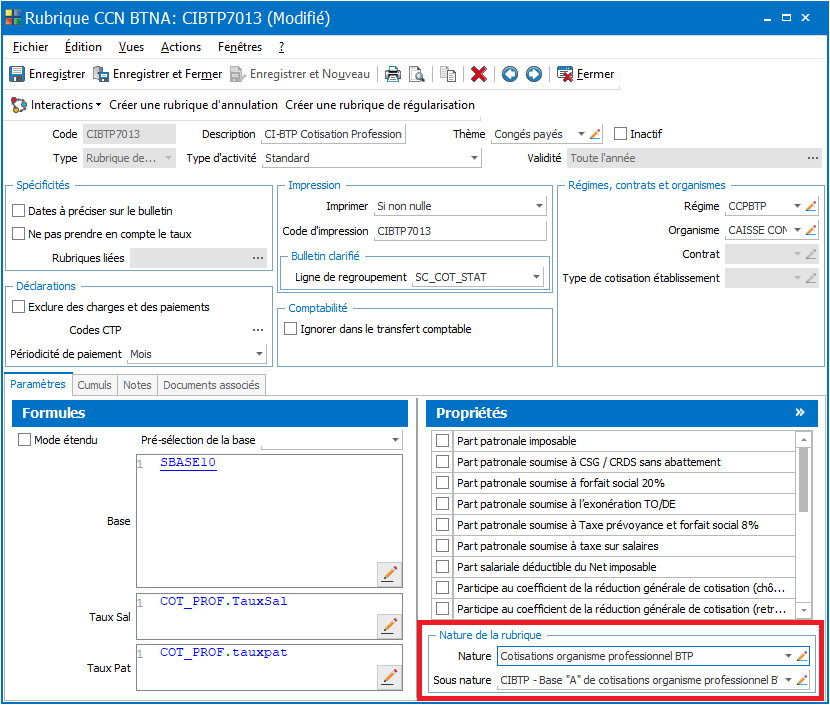Click the copy documents icon
830x705 pixels.
click(x=448, y=74)
